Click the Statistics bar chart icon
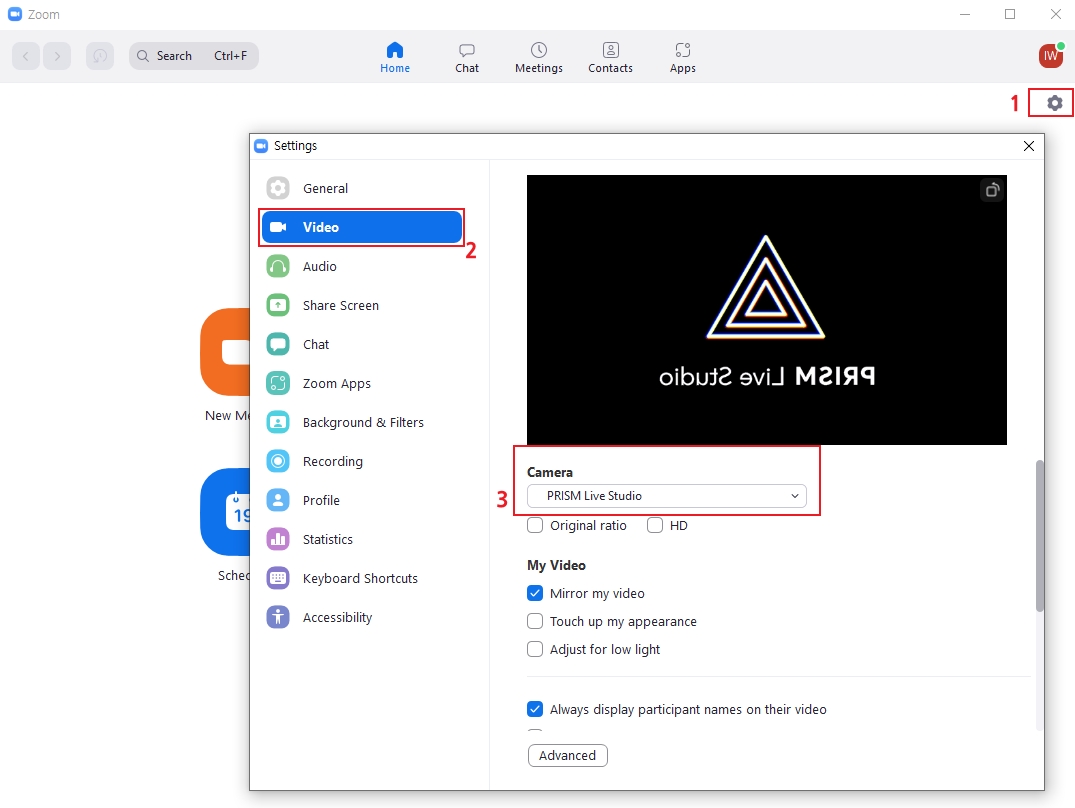The width and height of the screenshot is (1075, 808). (x=278, y=539)
